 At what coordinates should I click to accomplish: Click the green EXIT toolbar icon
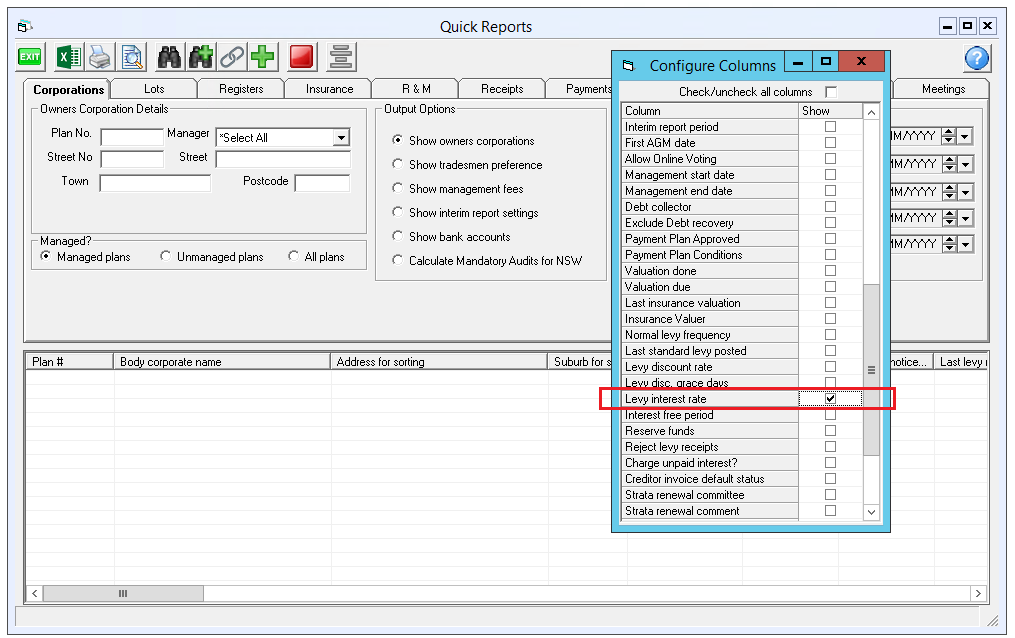pos(30,57)
